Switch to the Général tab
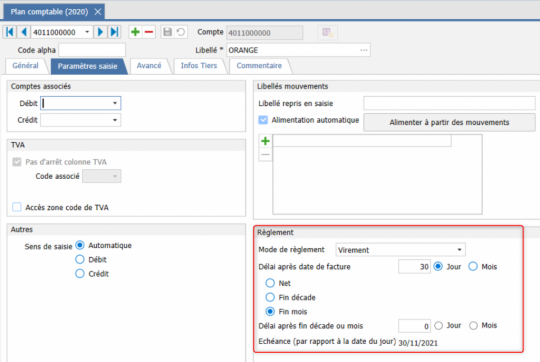 click(25, 65)
